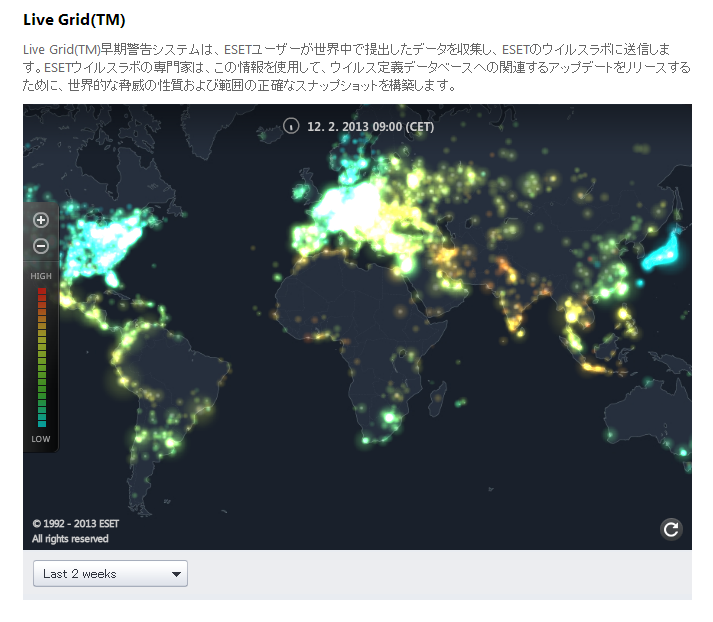Click the "All rights reserved" text
The height and width of the screenshot is (622, 713).
pyautogui.click(x=70, y=539)
